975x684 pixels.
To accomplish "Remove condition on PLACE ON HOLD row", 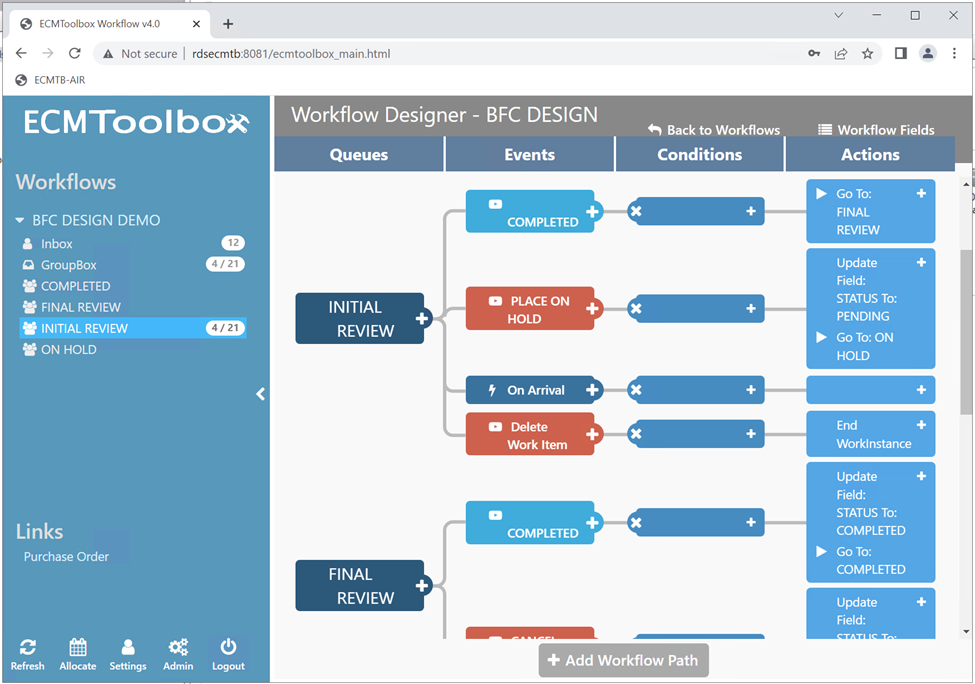I will pos(636,309).
